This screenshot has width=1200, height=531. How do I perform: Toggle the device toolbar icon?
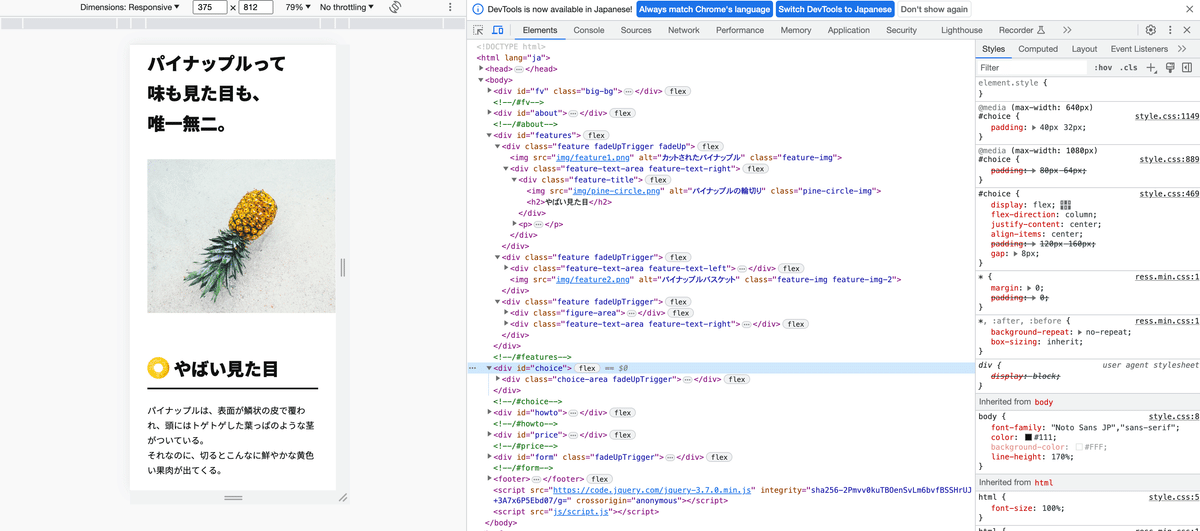click(498, 30)
